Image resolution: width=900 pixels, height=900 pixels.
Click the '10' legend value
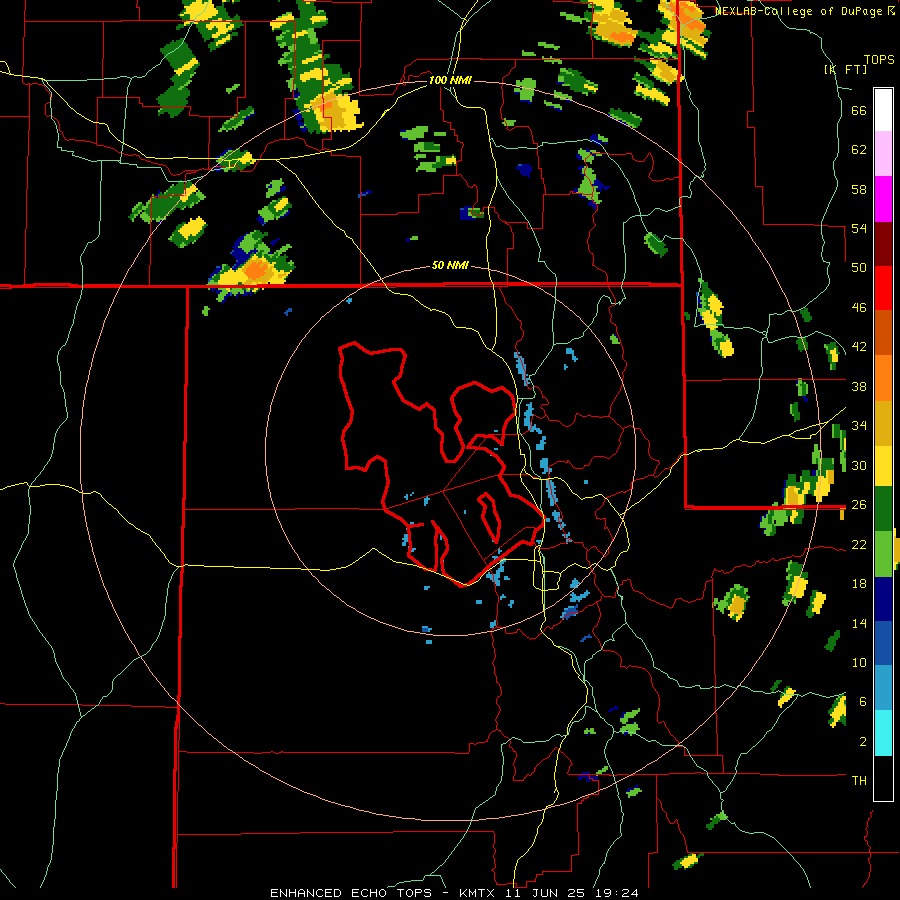tap(859, 663)
